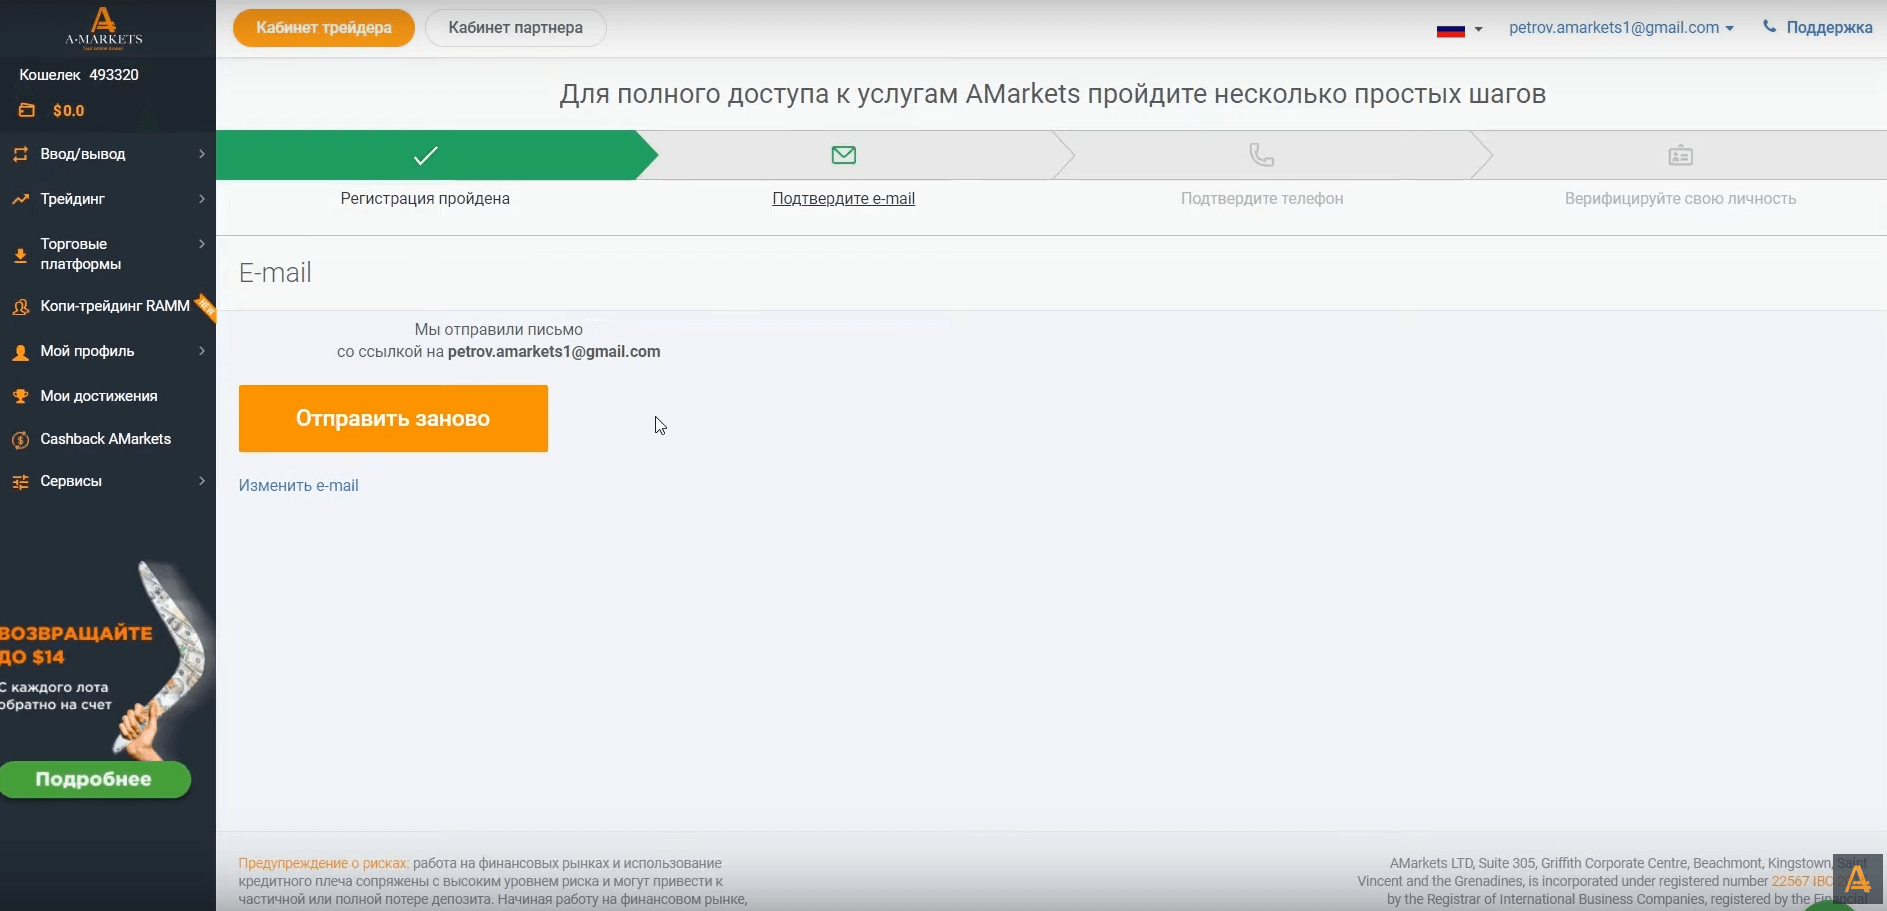Switch to Кабинет партнера tab

(516, 28)
